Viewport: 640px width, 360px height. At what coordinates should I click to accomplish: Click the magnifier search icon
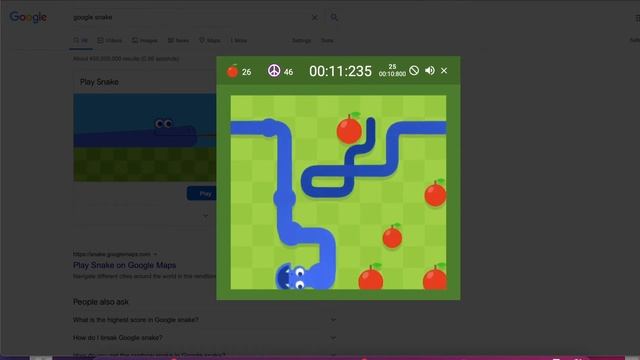coord(334,17)
